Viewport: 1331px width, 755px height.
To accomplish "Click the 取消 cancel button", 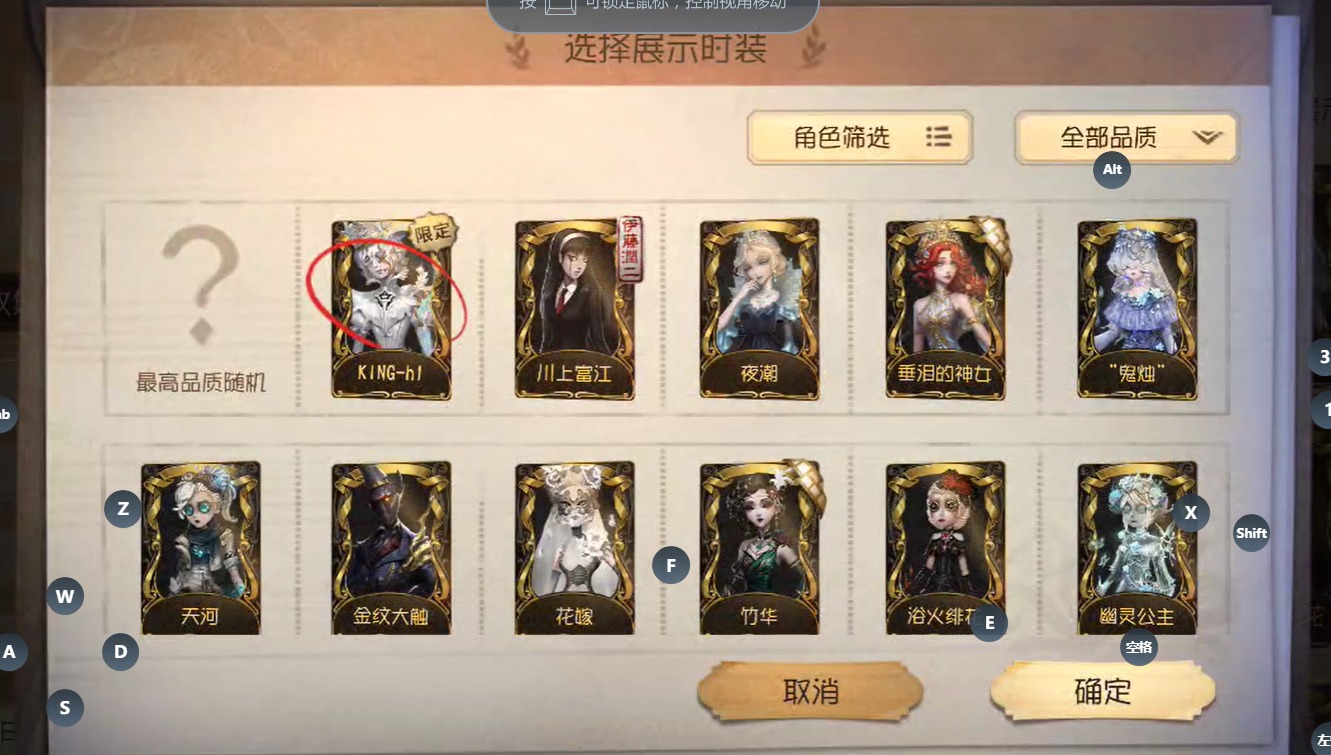I will click(x=810, y=691).
